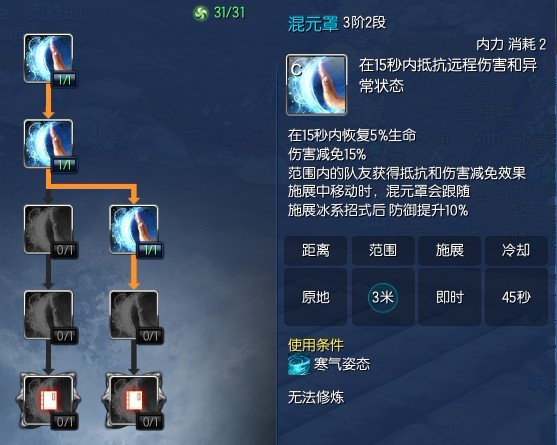The height and width of the screenshot is (445, 557).
Task: Click the 31/31 skill points counter
Action: pyautogui.click(x=229, y=13)
